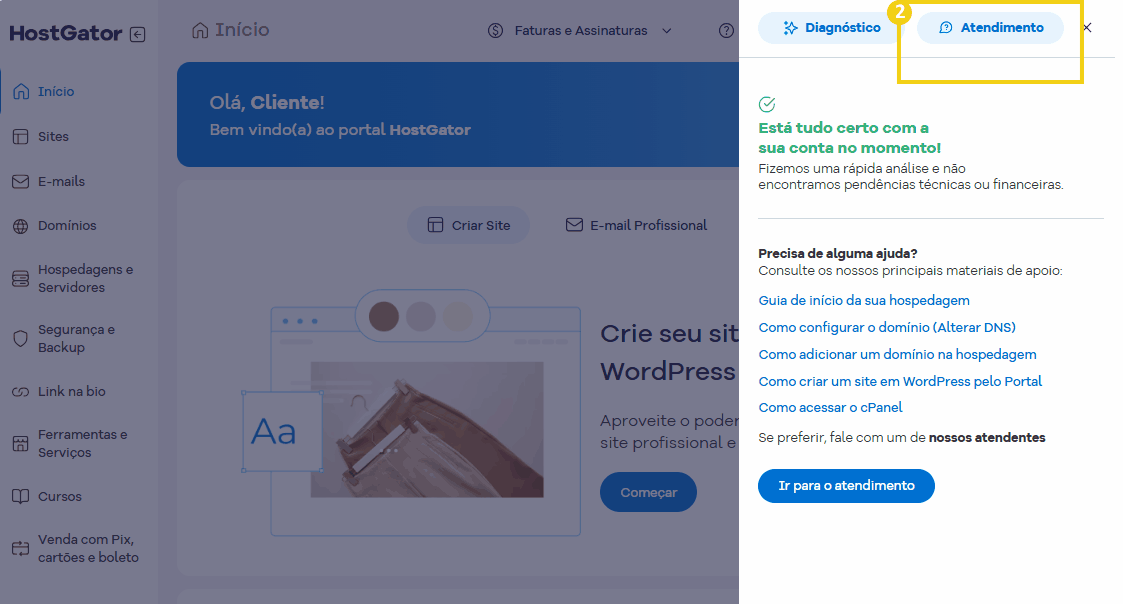Image resolution: width=1123 pixels, height=604 pixels.
Task: Click the Começar button
Action: [648, 492]
